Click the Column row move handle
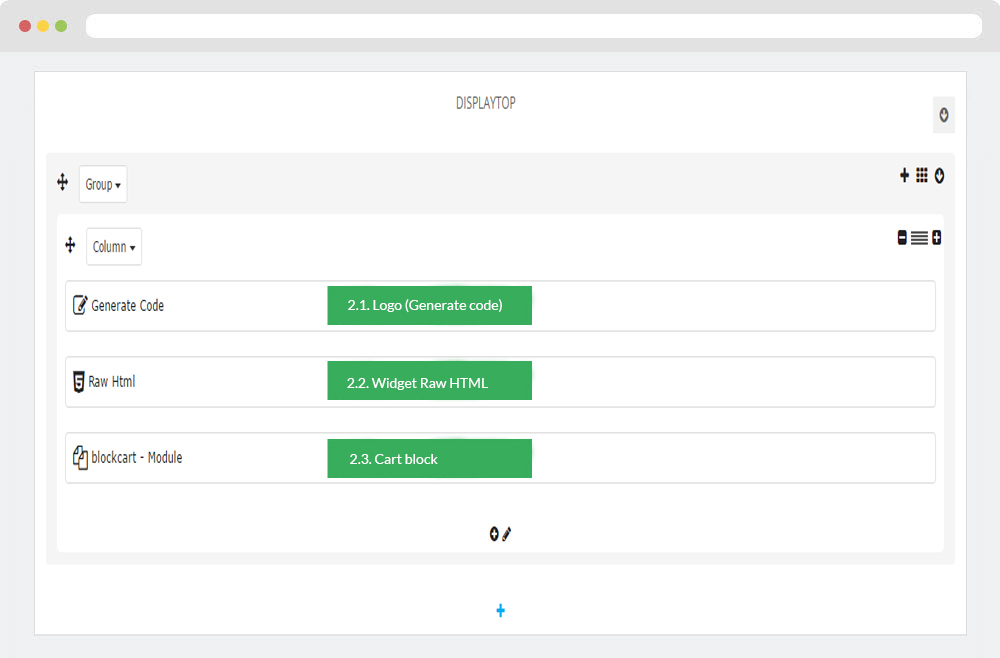1000x658 pixels. [x=70, y=245]
